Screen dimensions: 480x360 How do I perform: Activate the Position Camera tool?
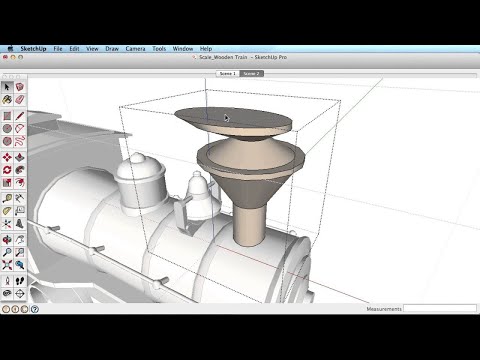coord(7,281)
